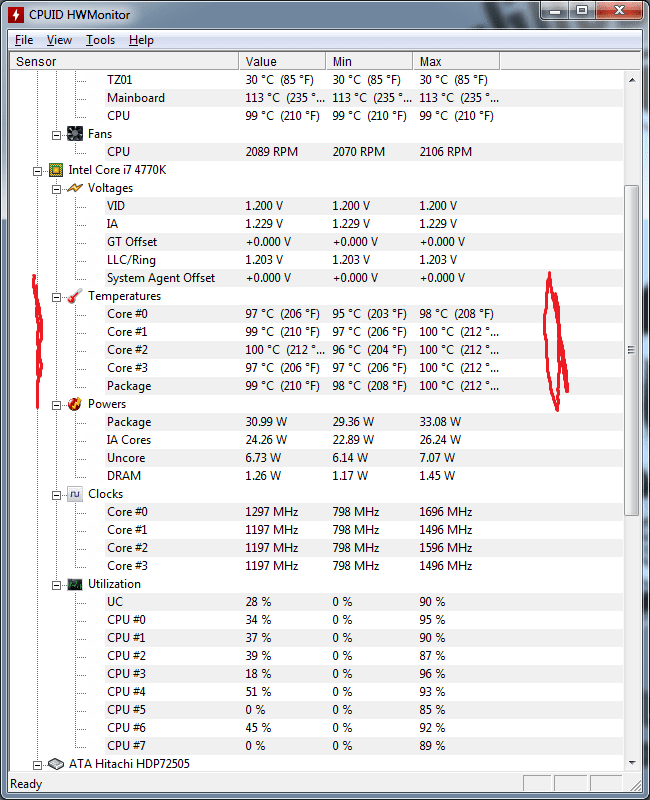Click the Clocks waveform icon
This screenshot has height=800, width=650.
pyautogui.click(x=75, y=494)
